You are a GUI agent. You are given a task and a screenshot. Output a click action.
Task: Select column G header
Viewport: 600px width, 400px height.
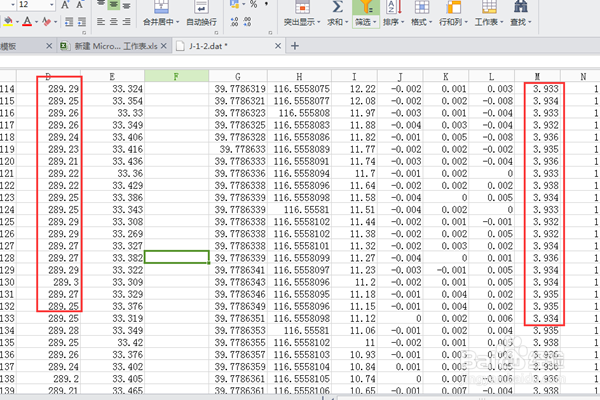coord(238,76)
